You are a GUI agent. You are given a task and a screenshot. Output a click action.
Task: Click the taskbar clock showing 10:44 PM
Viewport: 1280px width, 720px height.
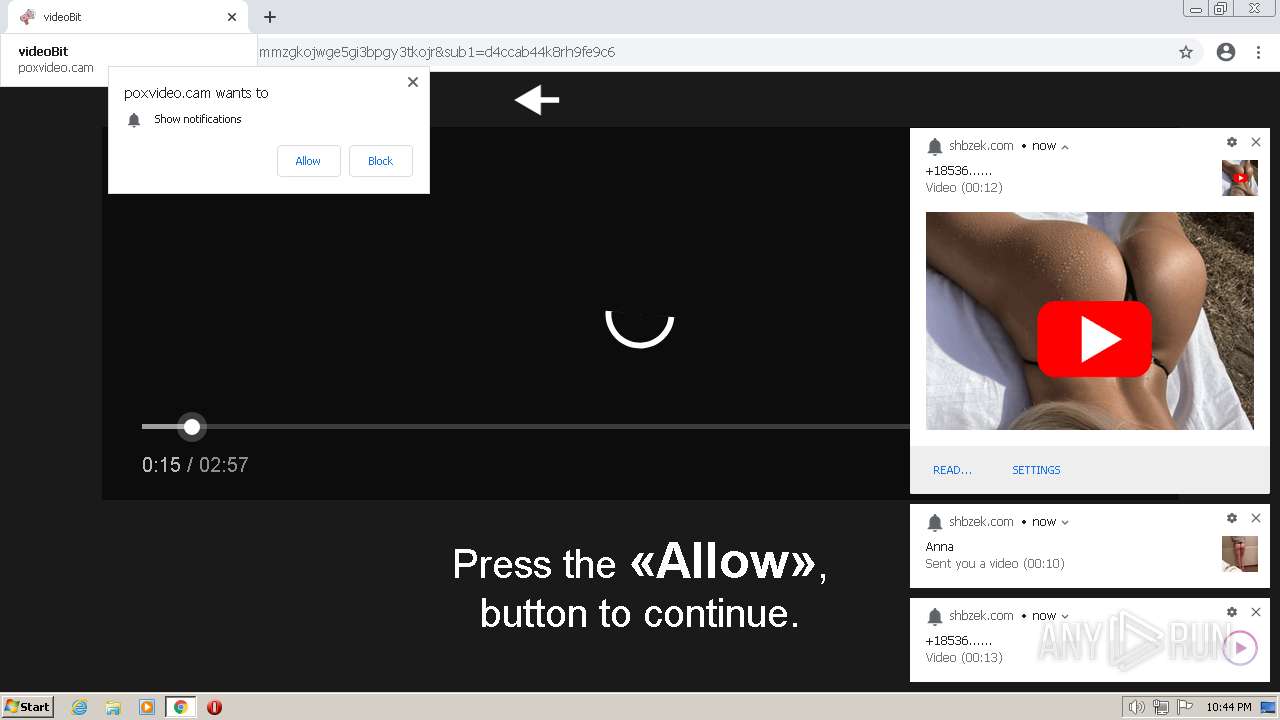pyautogui.click(x=1228, y=707)
